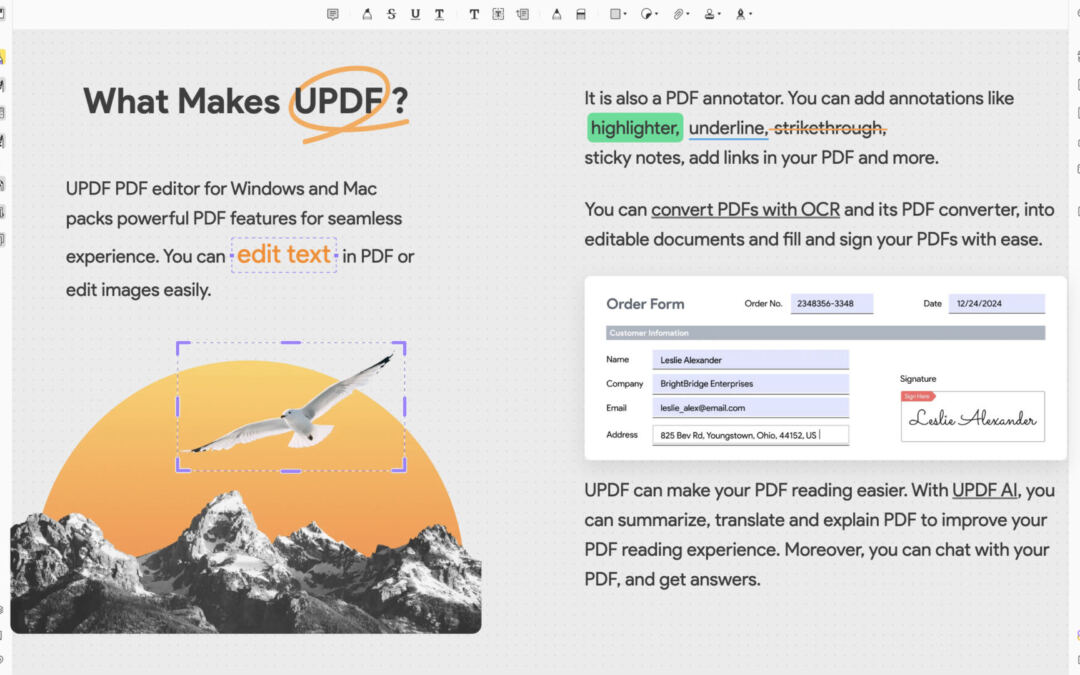Select the flying seagull image
This screenshot has height=675, width=1080.
click(291, 406)
